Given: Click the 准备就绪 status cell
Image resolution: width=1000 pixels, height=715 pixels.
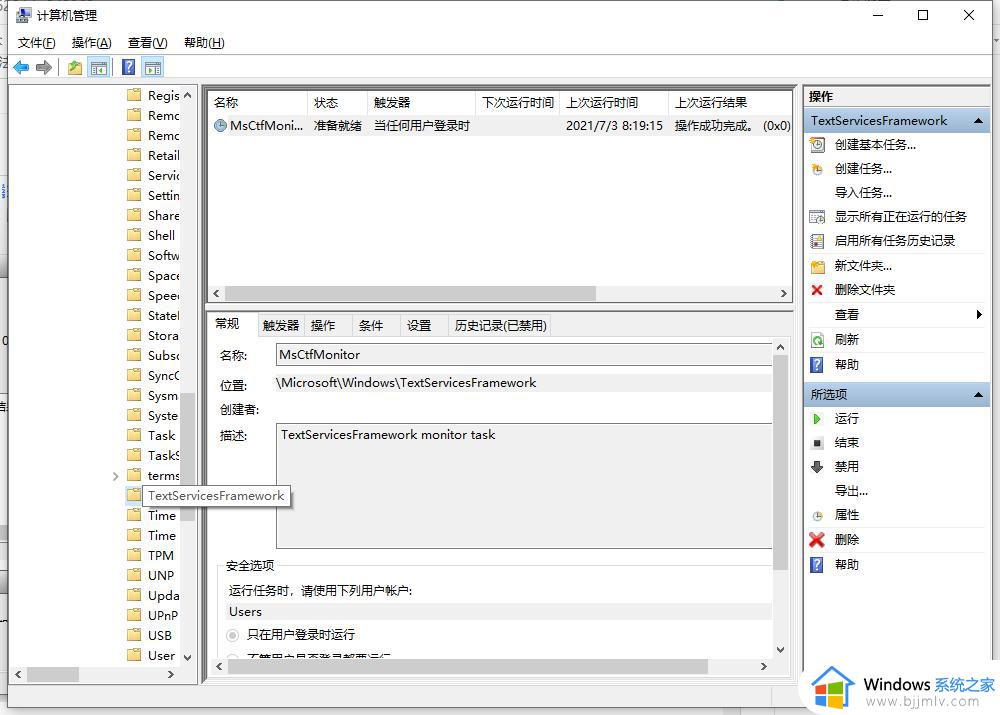Looking at the screenshot, I should click(337, 126).
